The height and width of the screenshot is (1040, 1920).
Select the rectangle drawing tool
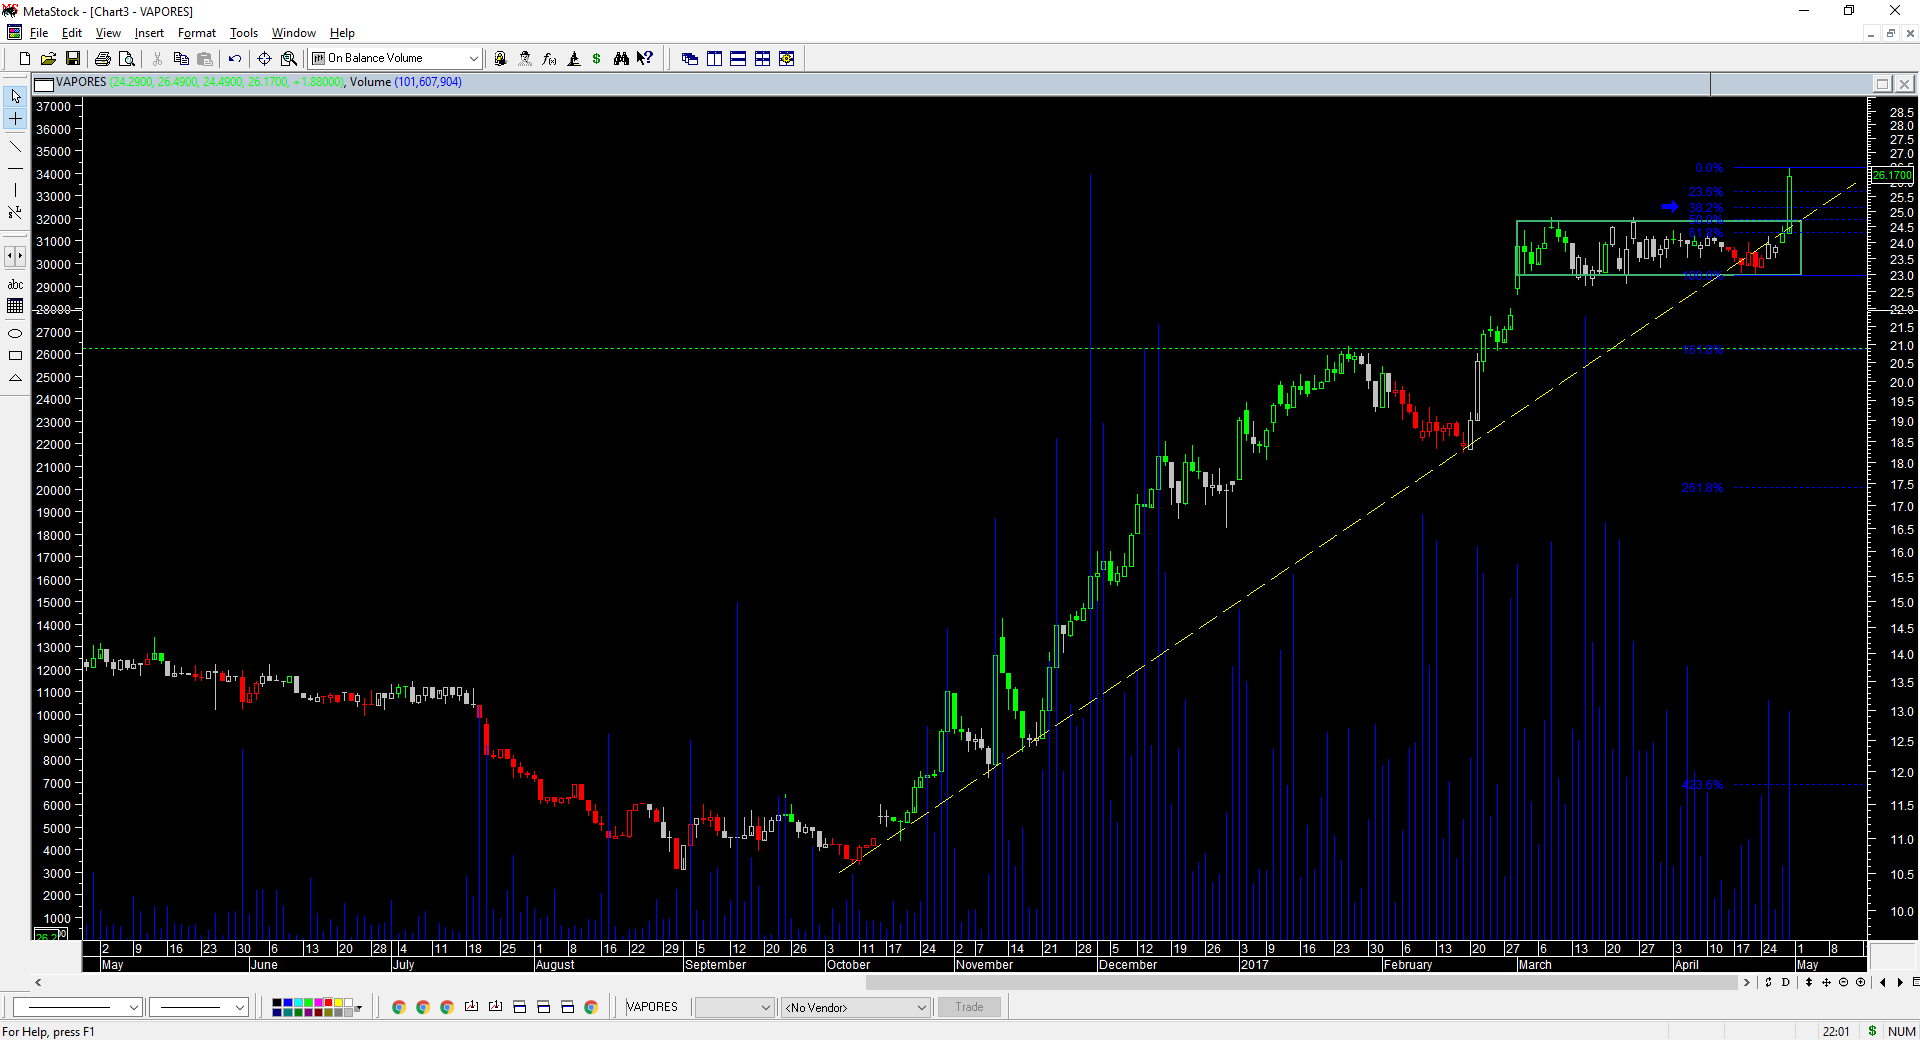pyautogui.click(x=15, y=356)
